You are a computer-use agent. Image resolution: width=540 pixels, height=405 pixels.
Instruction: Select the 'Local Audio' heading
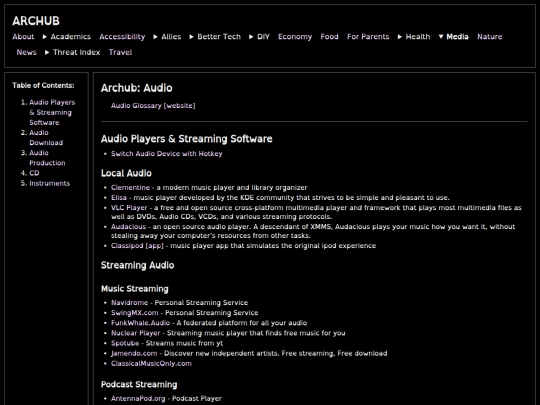tap(126, 173)
